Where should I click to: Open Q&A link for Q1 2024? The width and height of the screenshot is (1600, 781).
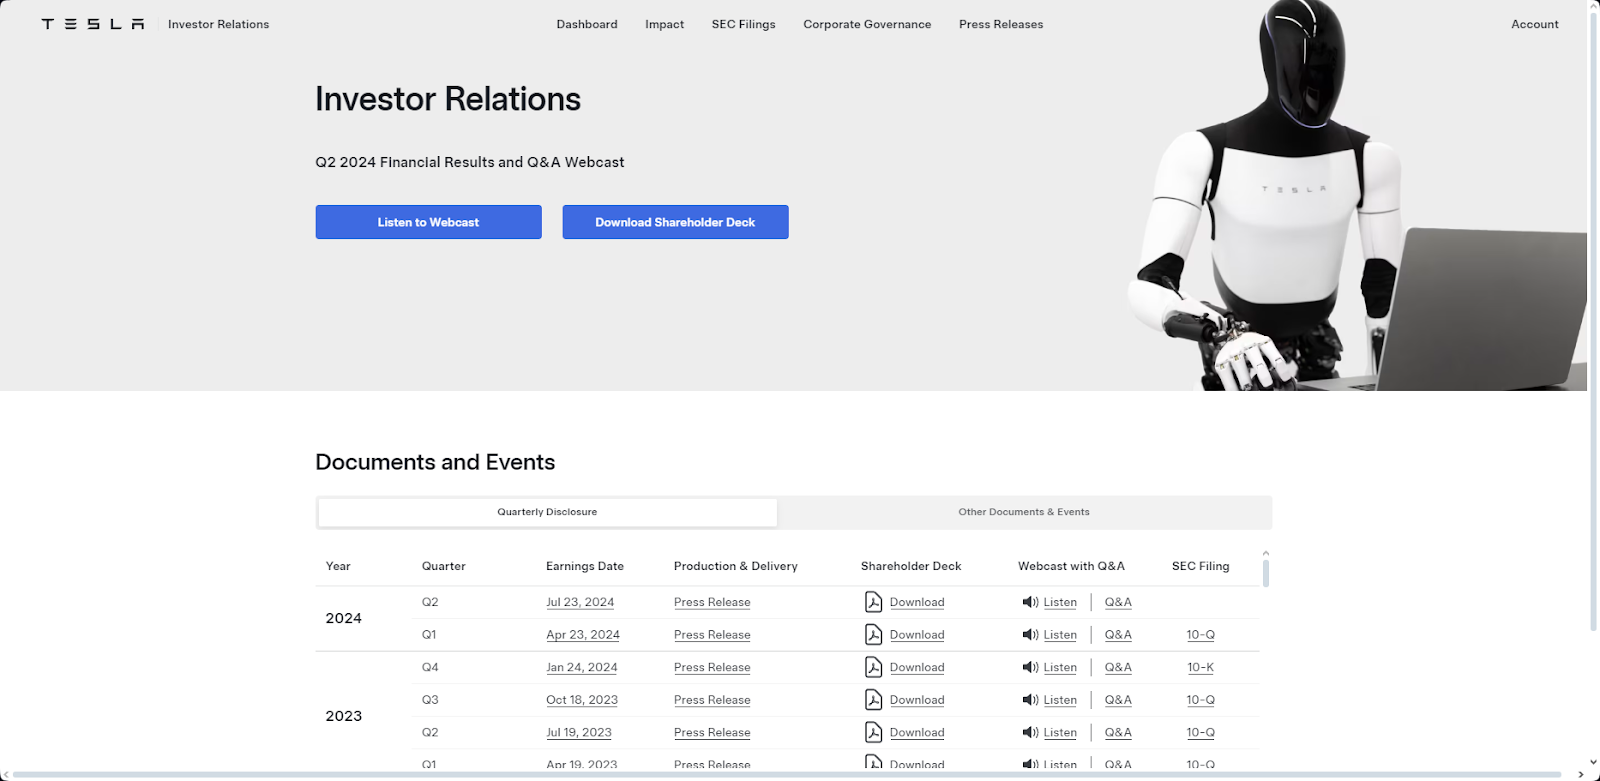tap(1118, 635)
